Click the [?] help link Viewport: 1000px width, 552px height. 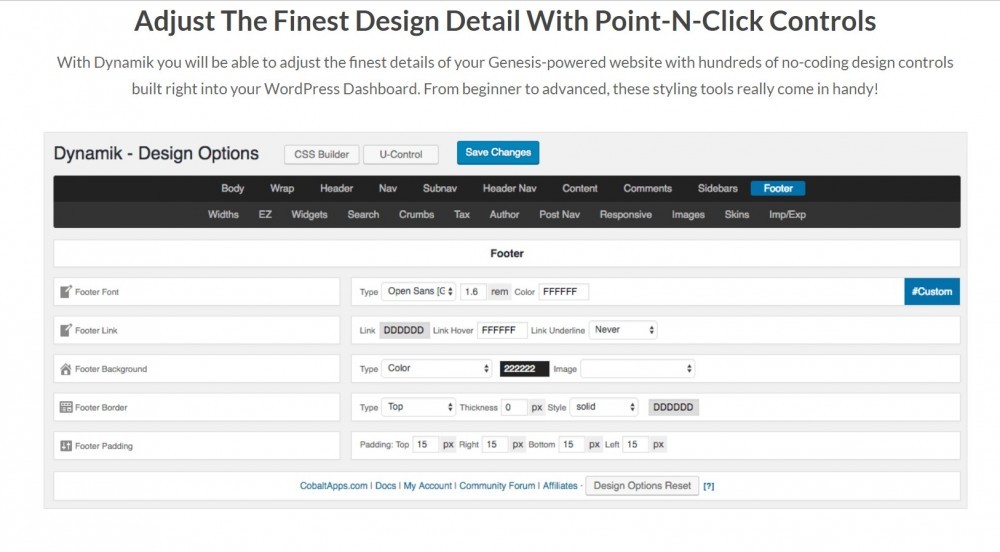709,486
